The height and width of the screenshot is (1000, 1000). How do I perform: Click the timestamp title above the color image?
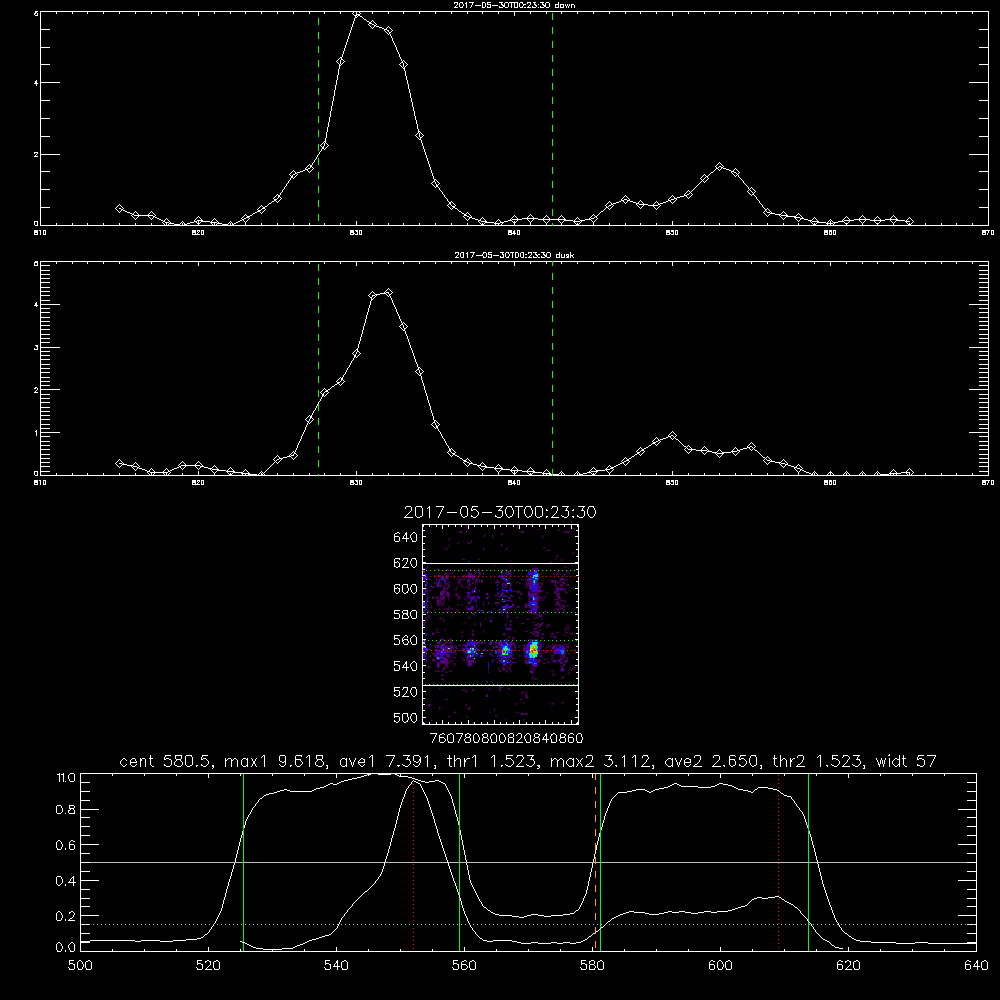(x=500, y=513)
